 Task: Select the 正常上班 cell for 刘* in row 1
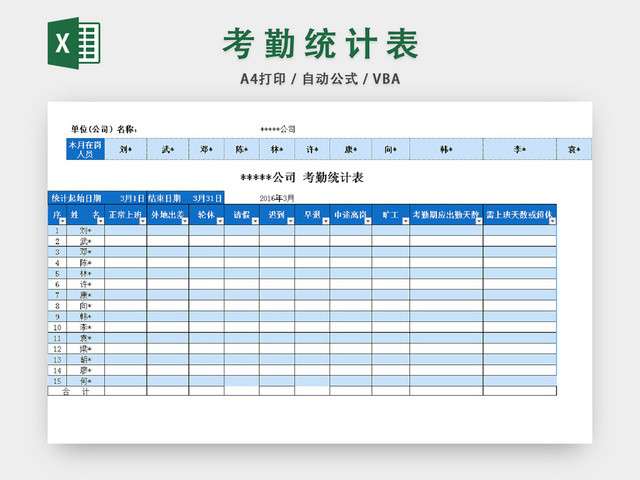(126, 231)
